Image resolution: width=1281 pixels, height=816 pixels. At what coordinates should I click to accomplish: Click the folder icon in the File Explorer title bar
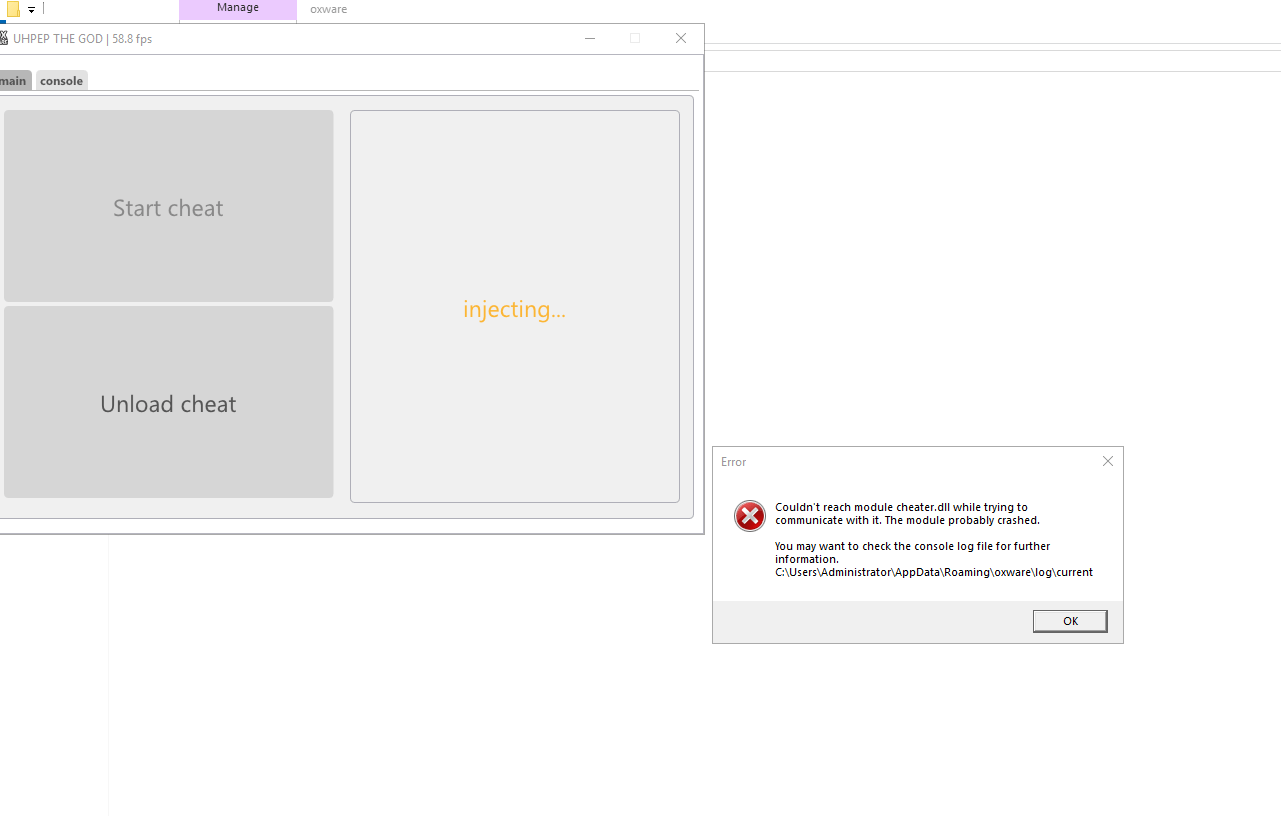point(12,9)
